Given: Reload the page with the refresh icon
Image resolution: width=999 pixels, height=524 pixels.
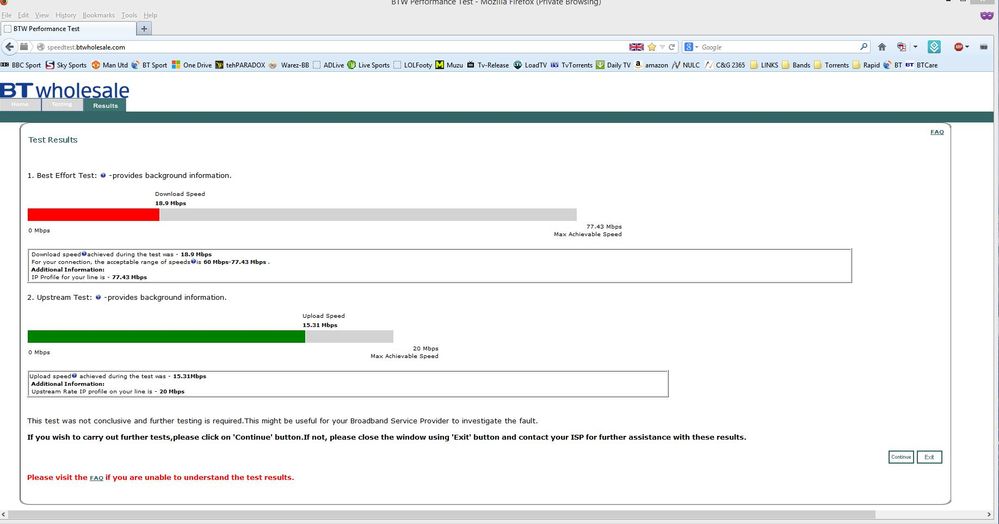Looking at the screenshot, I should (x=672, y=47).
